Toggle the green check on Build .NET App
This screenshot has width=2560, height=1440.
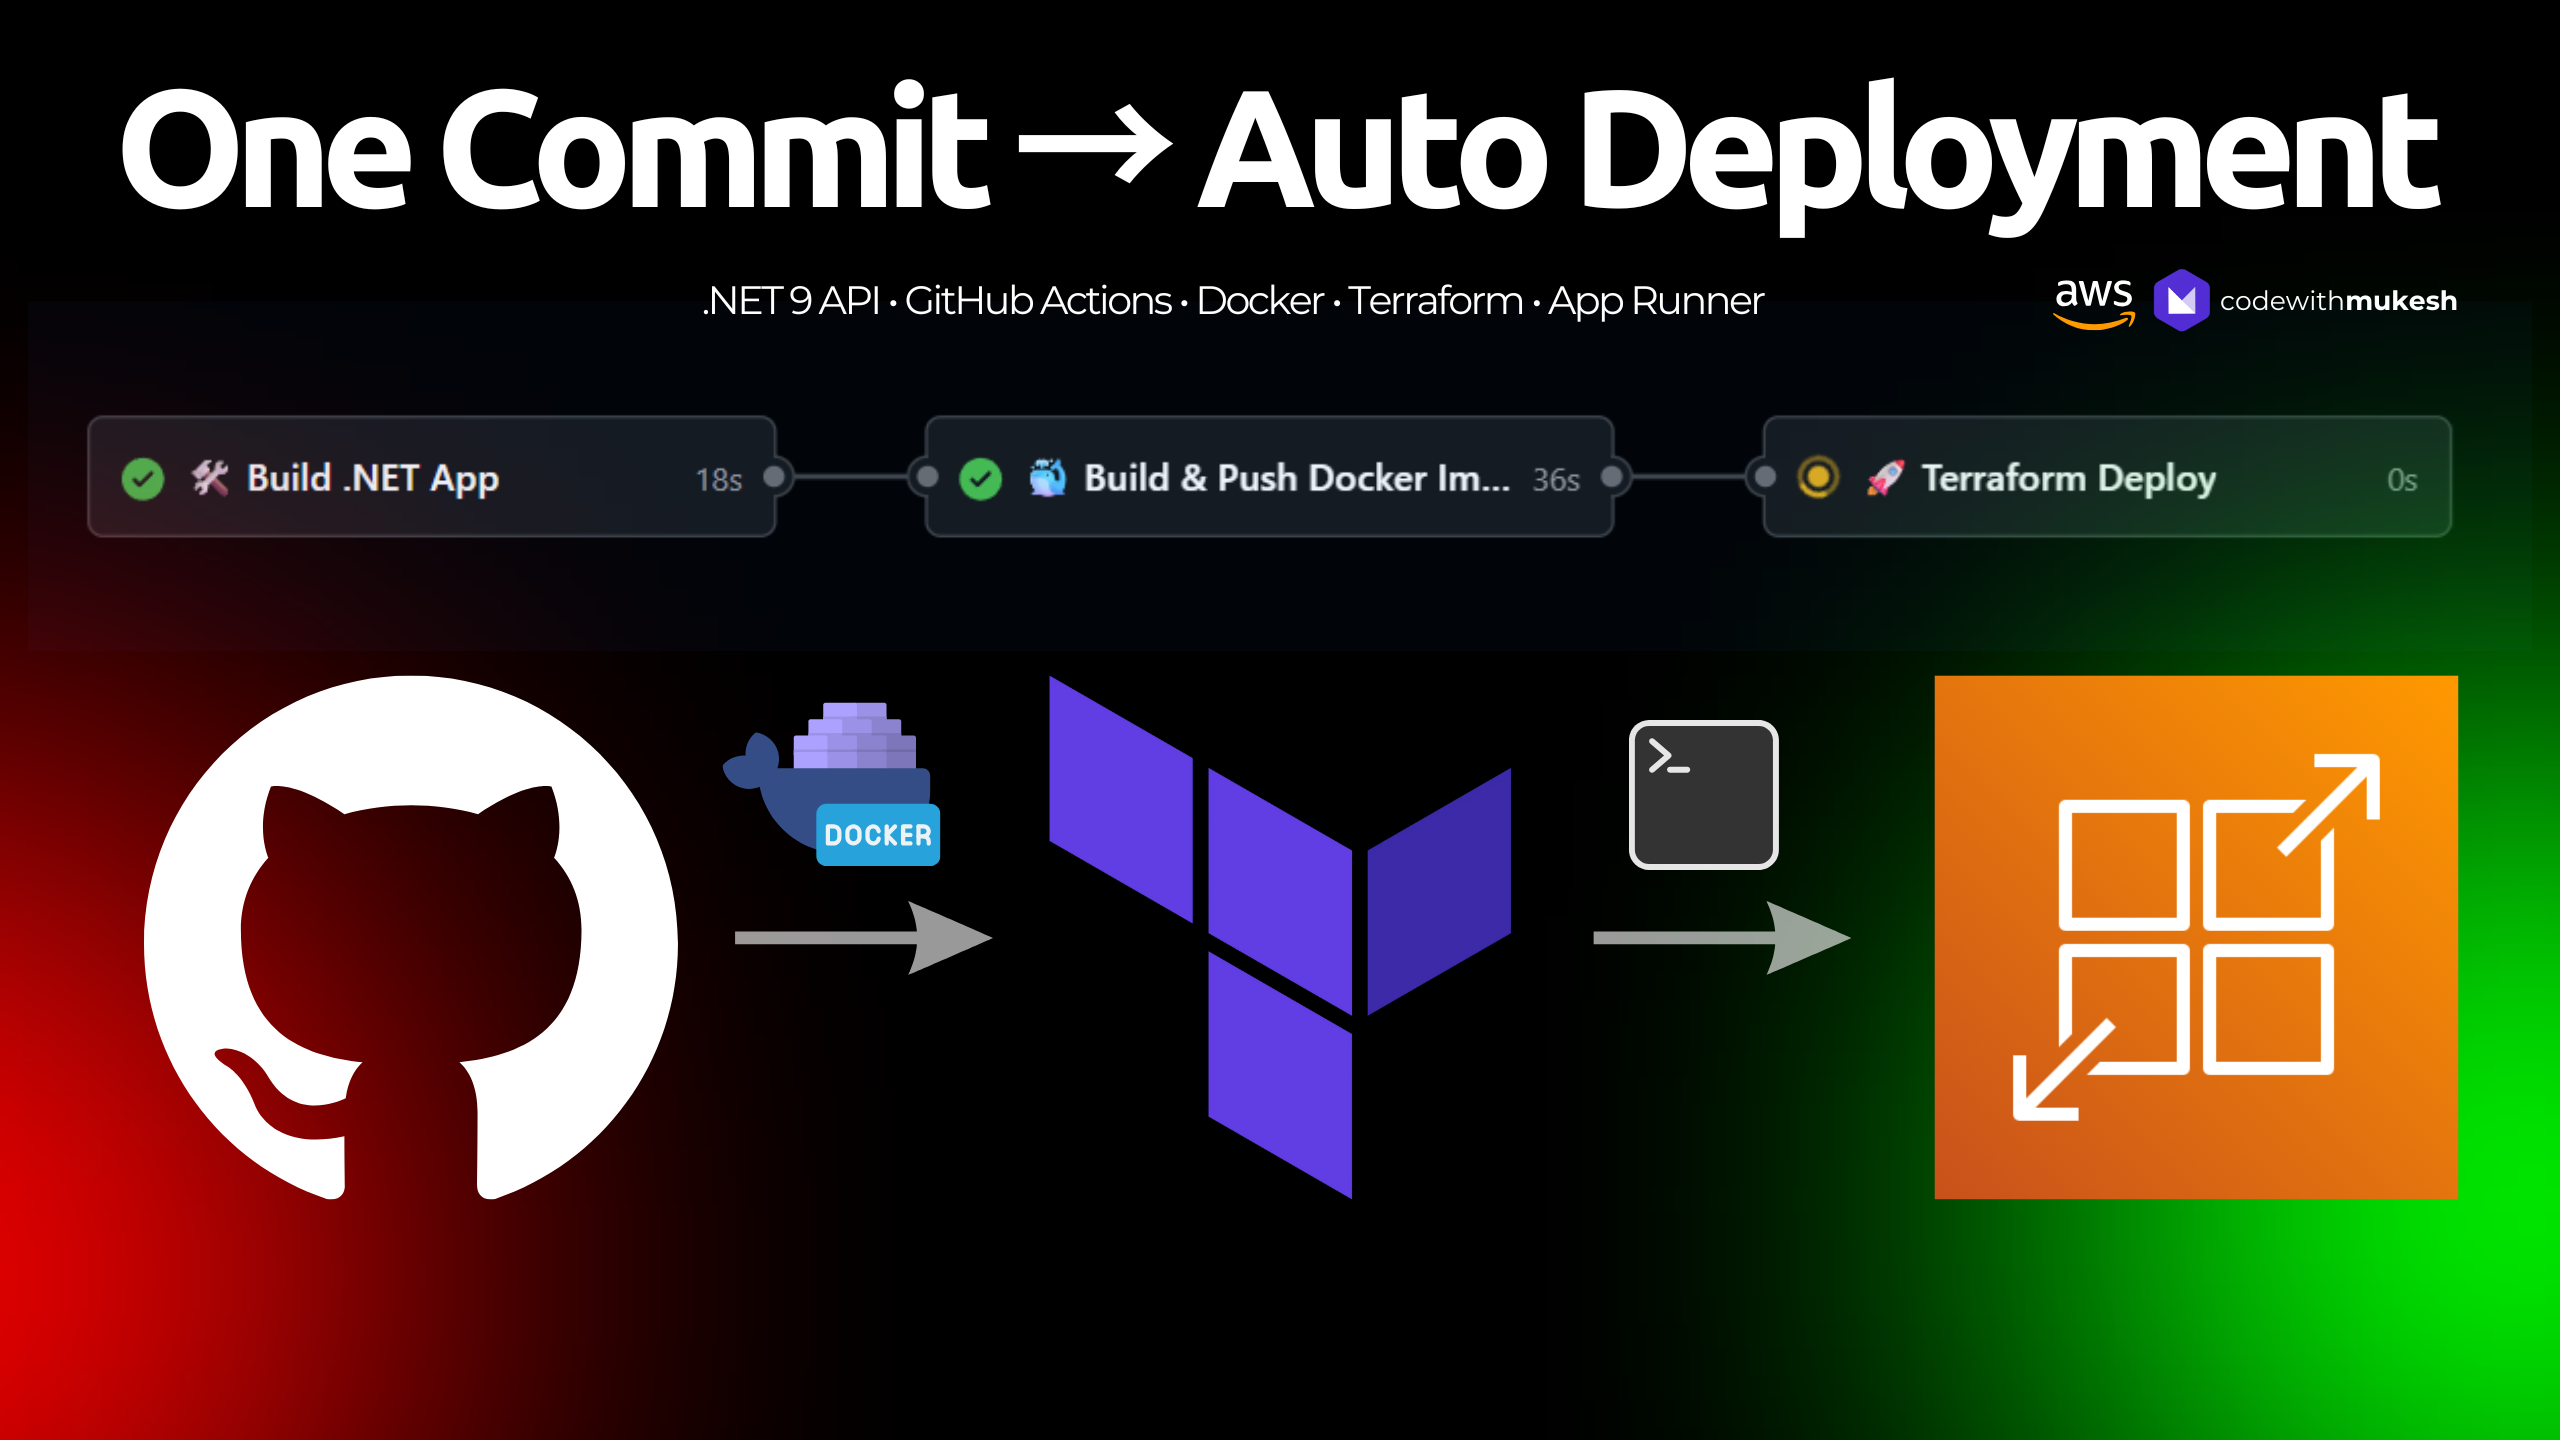pos(141,478)
